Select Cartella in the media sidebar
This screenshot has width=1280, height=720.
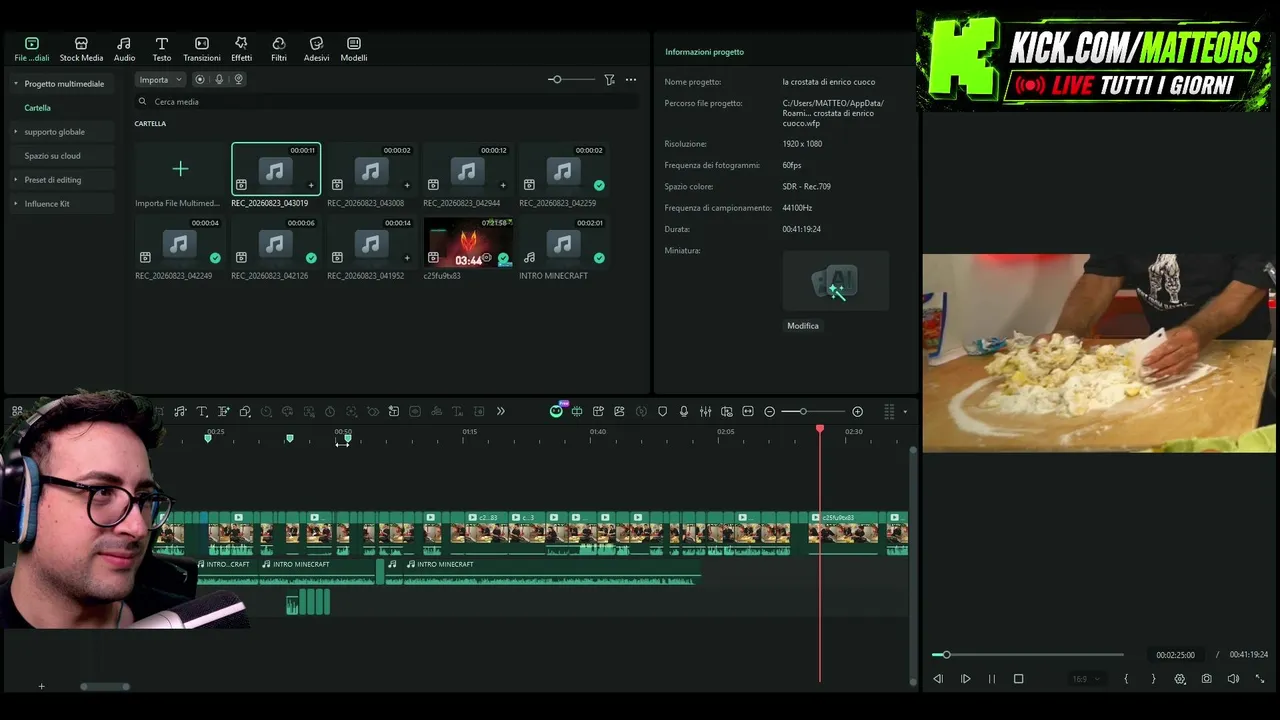tap(37, 108)
